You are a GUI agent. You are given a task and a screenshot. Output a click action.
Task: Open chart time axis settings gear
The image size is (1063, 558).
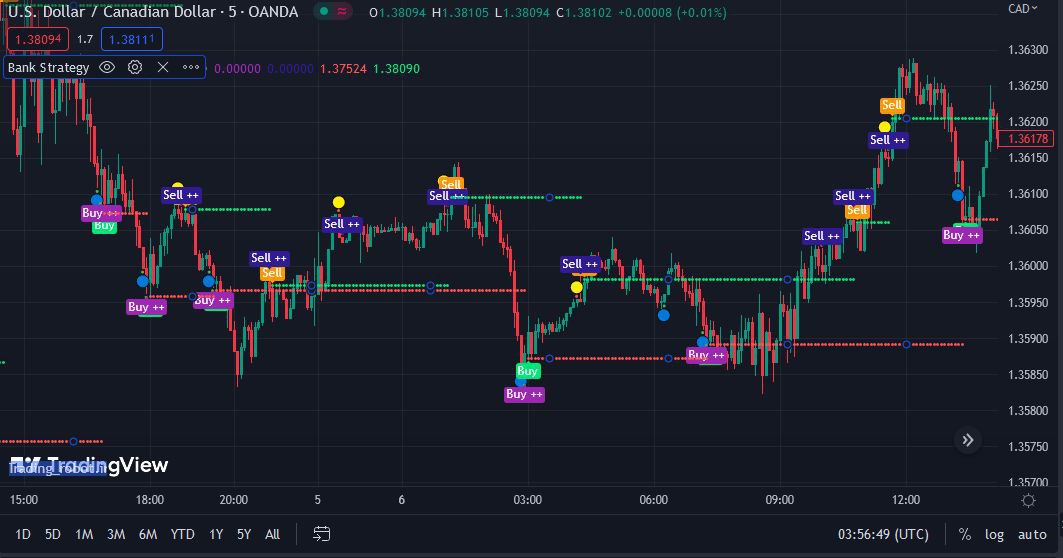click(1028, 500)
